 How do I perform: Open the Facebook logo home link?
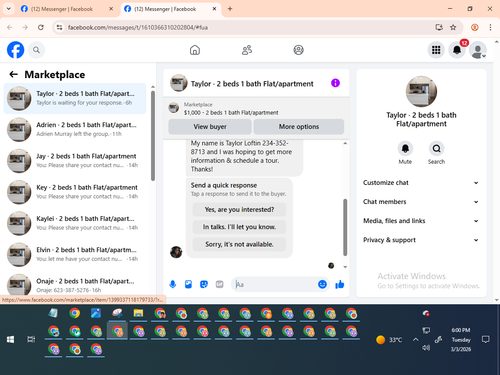[15, 50]
